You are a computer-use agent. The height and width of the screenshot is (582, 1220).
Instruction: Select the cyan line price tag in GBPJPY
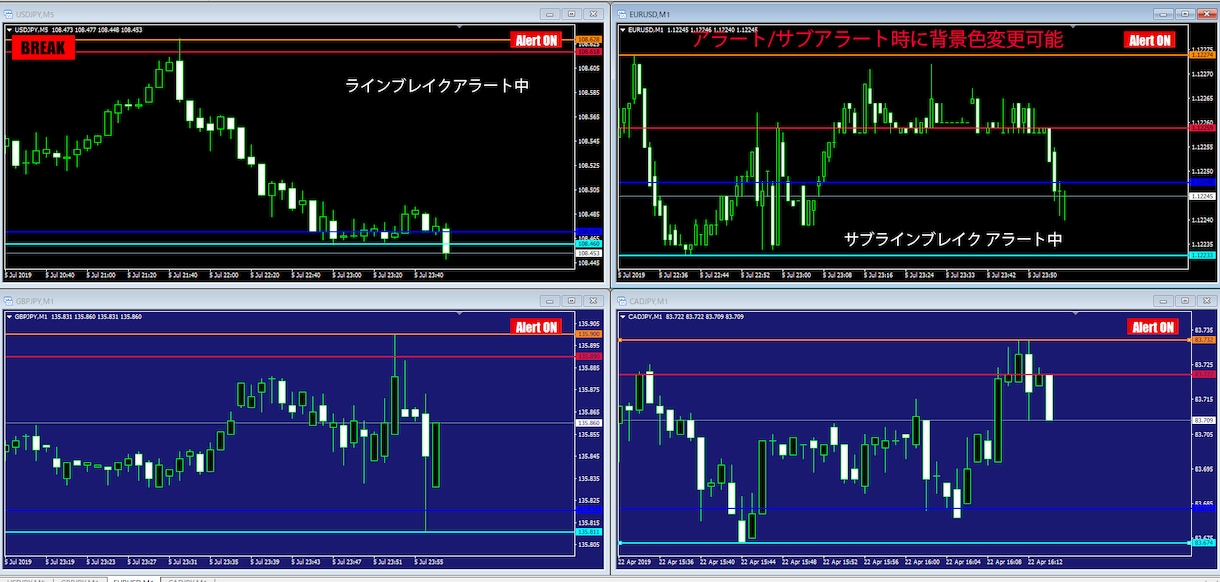coord(588,532)
